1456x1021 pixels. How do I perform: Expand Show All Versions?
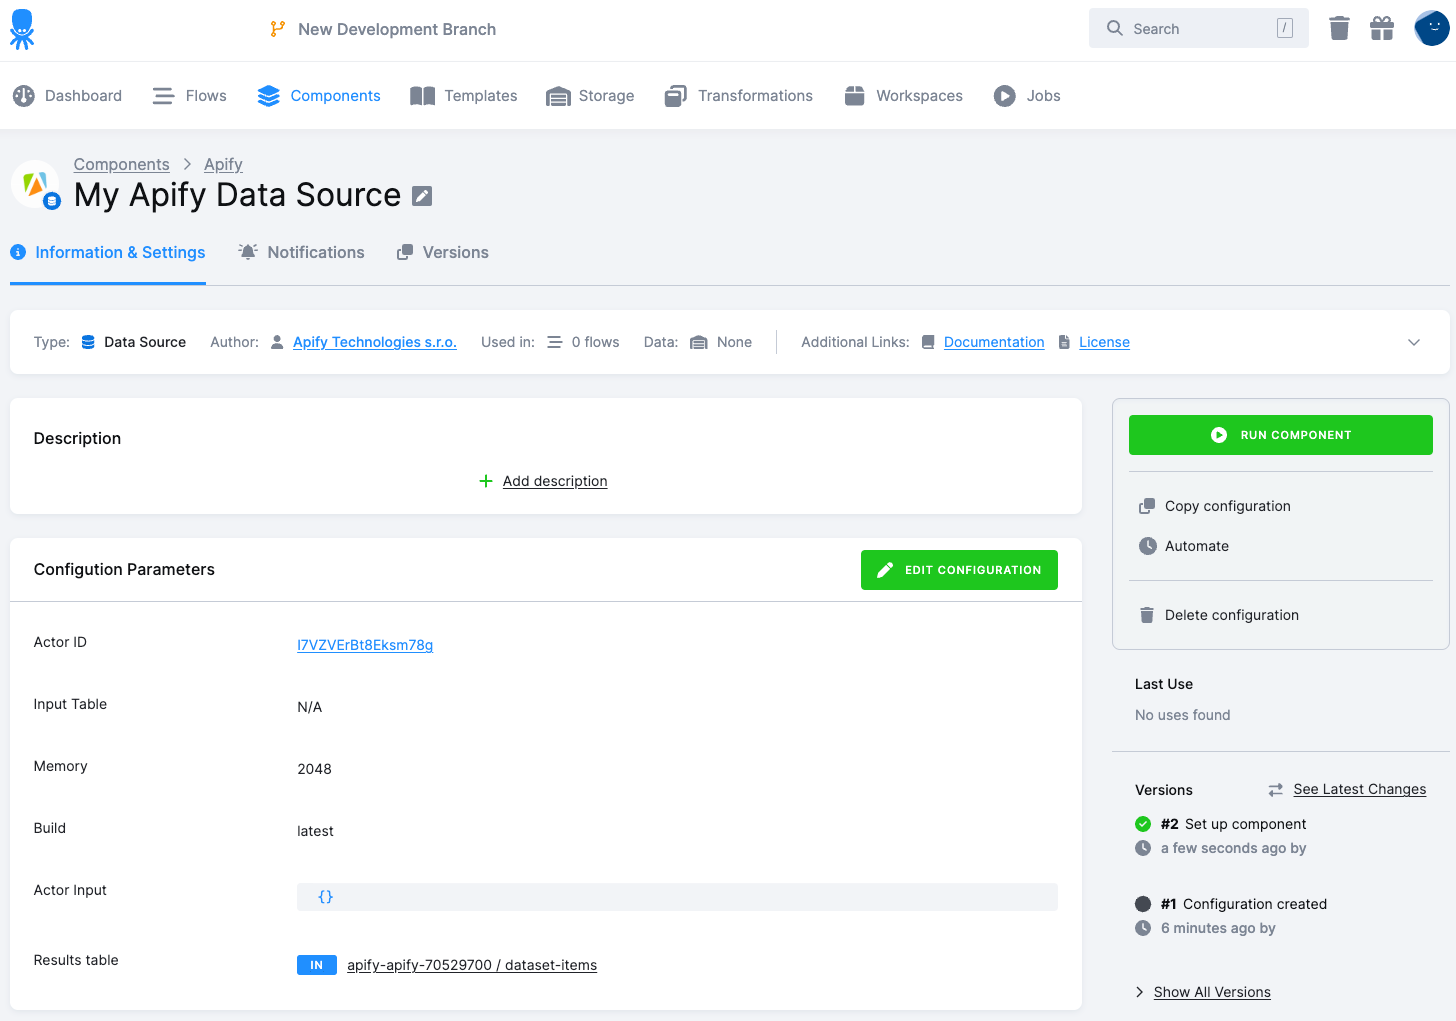coord(1211,992)
